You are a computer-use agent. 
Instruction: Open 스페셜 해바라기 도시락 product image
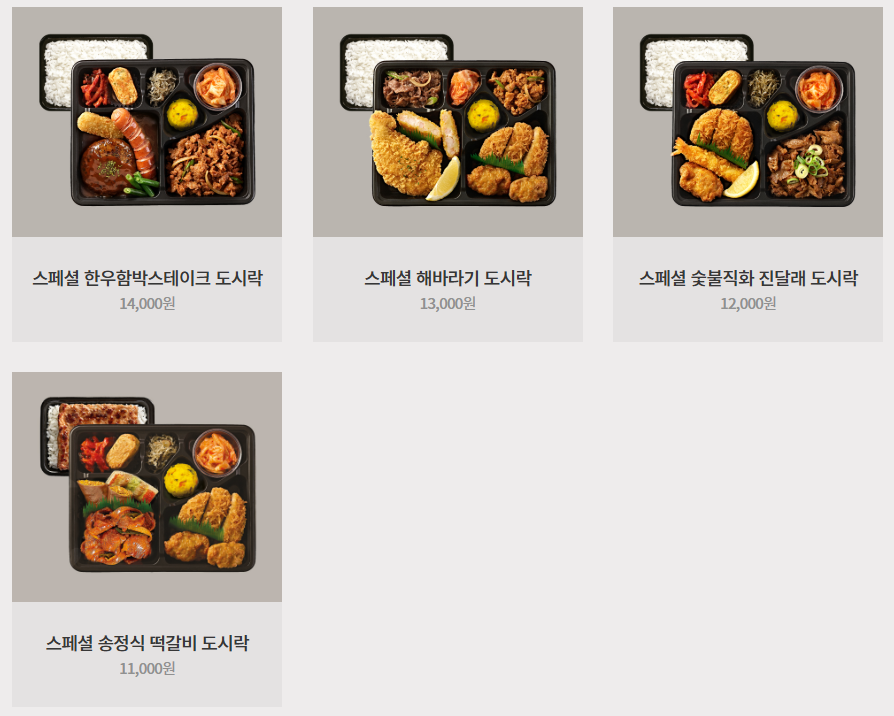[448, 122]
